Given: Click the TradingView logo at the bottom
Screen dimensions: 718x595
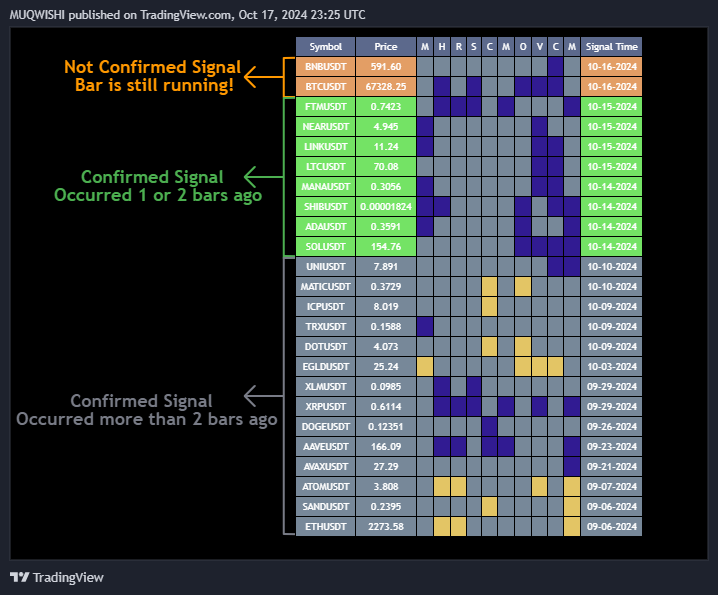Looking at the screenshot, I should coord(57,577).
